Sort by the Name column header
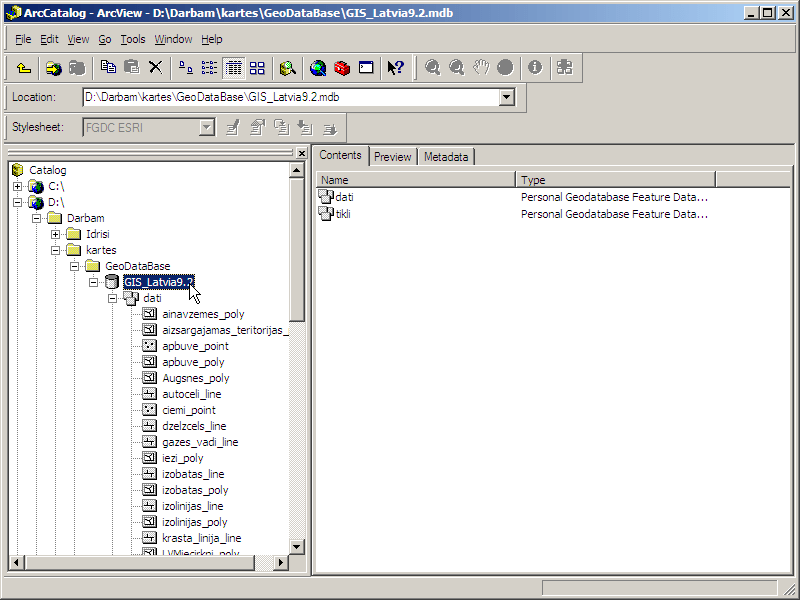Viewport: 800px width, 600px height. pyautogui.click(x=415, y=180)
